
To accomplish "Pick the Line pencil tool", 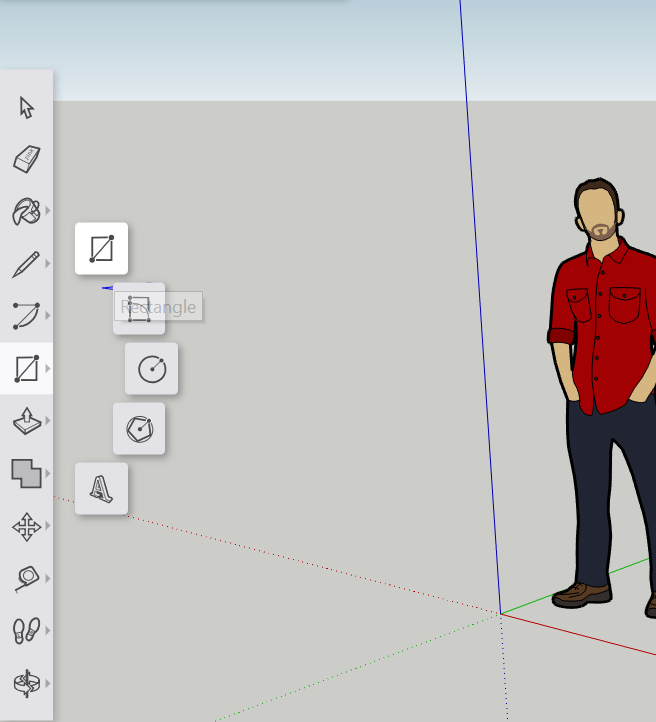I will tap(26, 264).
